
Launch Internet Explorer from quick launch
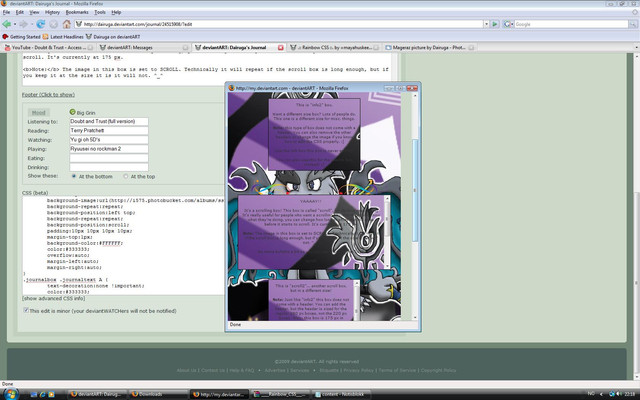pos(42,394)
